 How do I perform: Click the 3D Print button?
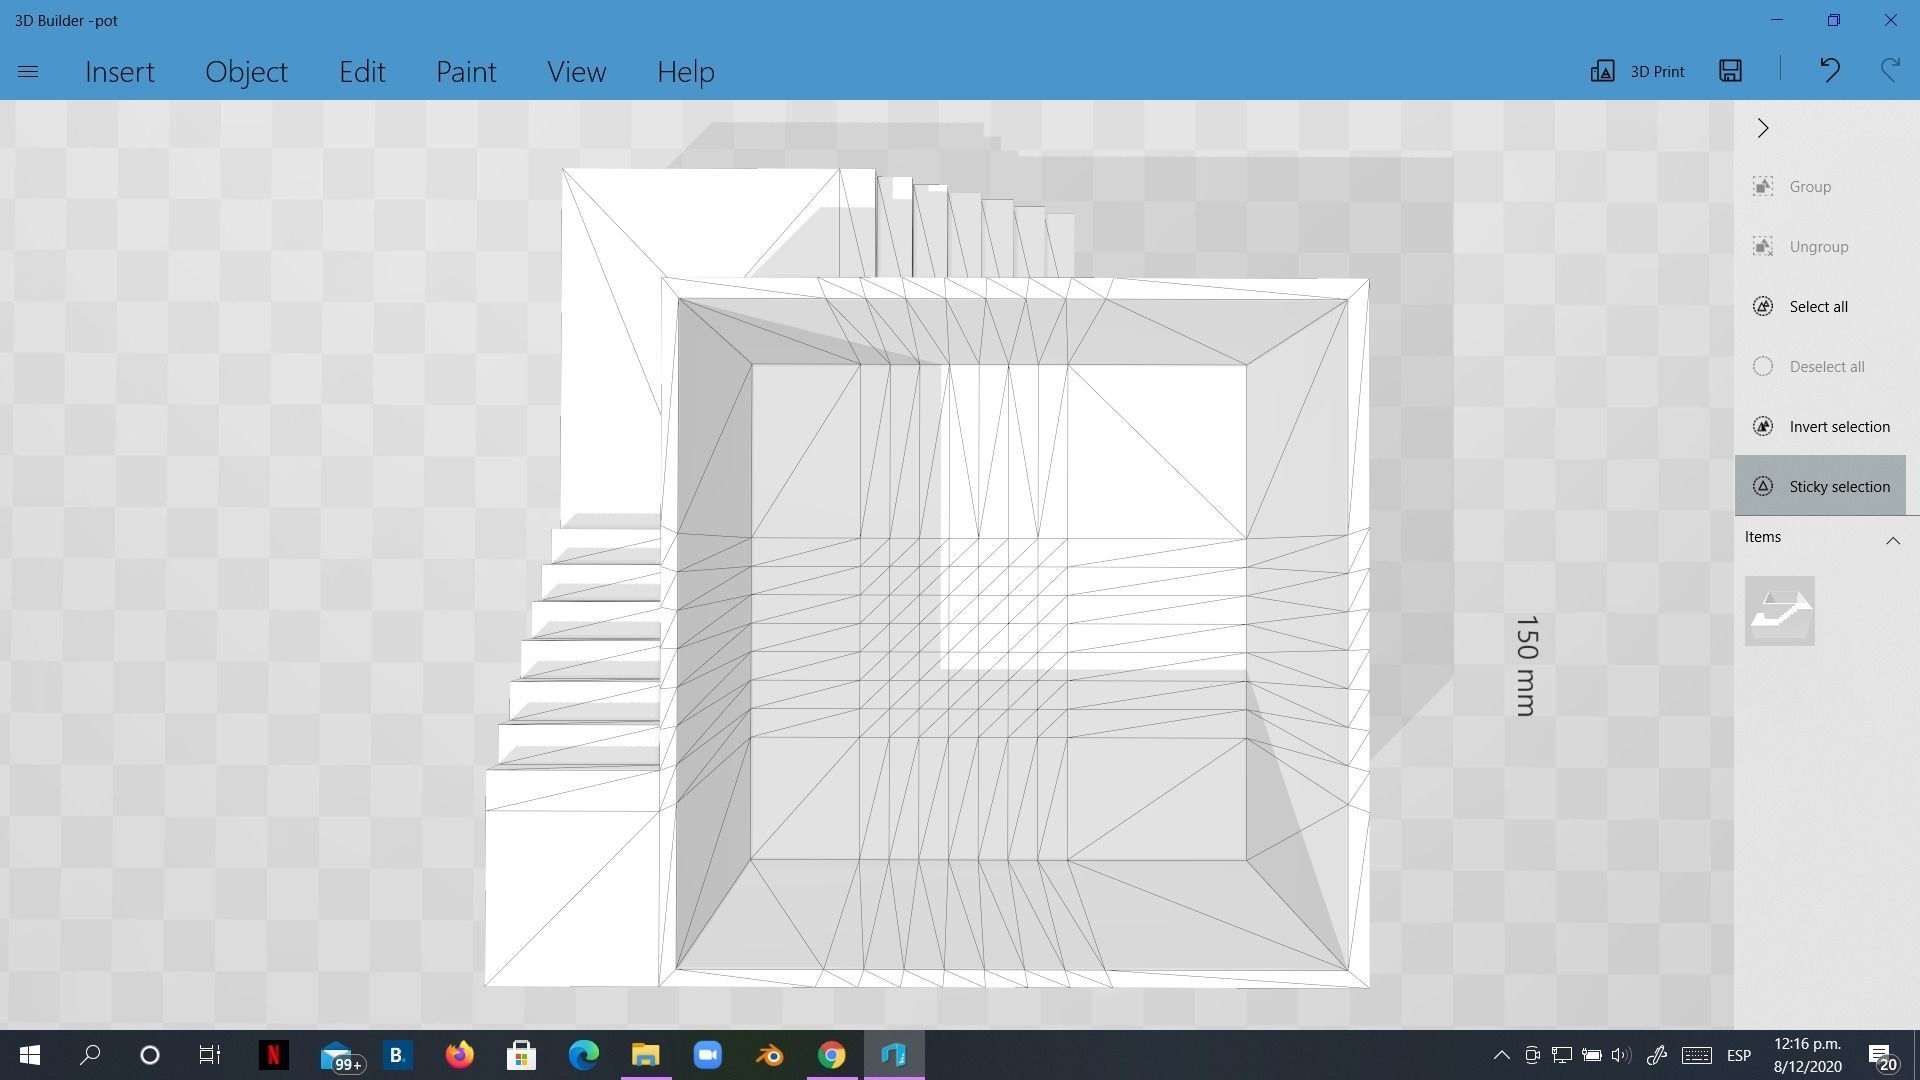(1638, 71)
